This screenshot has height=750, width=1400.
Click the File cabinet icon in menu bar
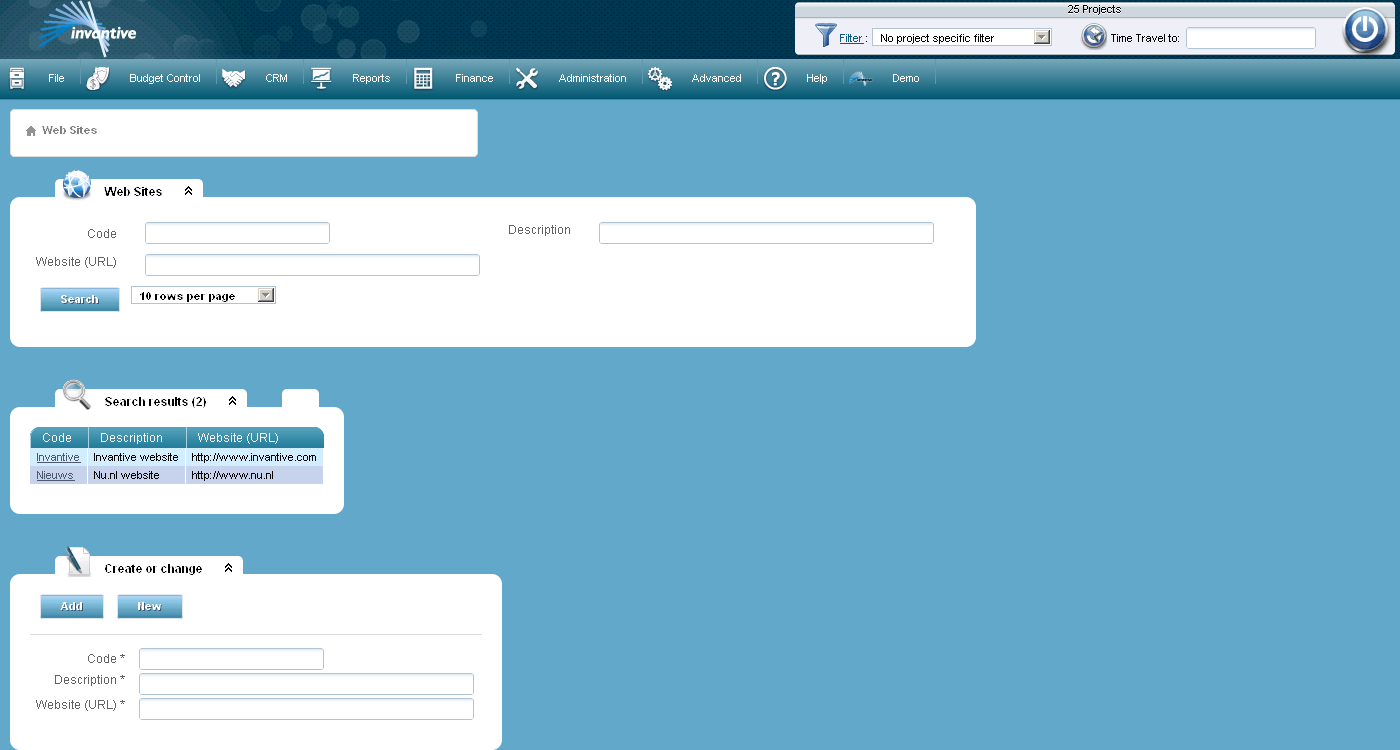click(x=17, y=78)
